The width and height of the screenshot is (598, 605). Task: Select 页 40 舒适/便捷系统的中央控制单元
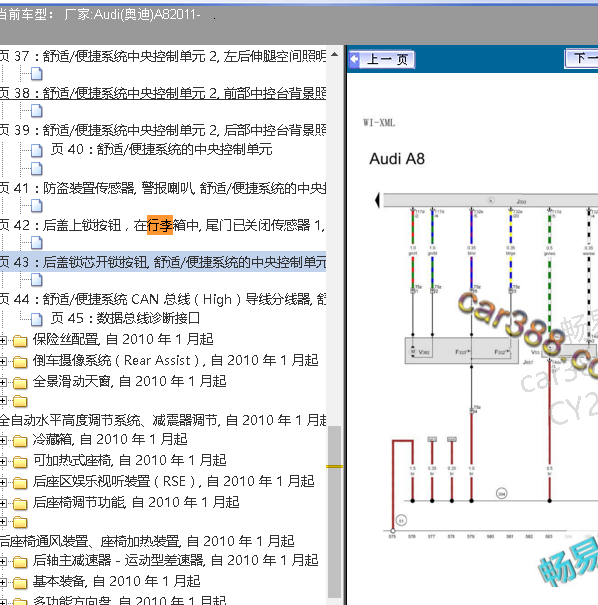162,149
